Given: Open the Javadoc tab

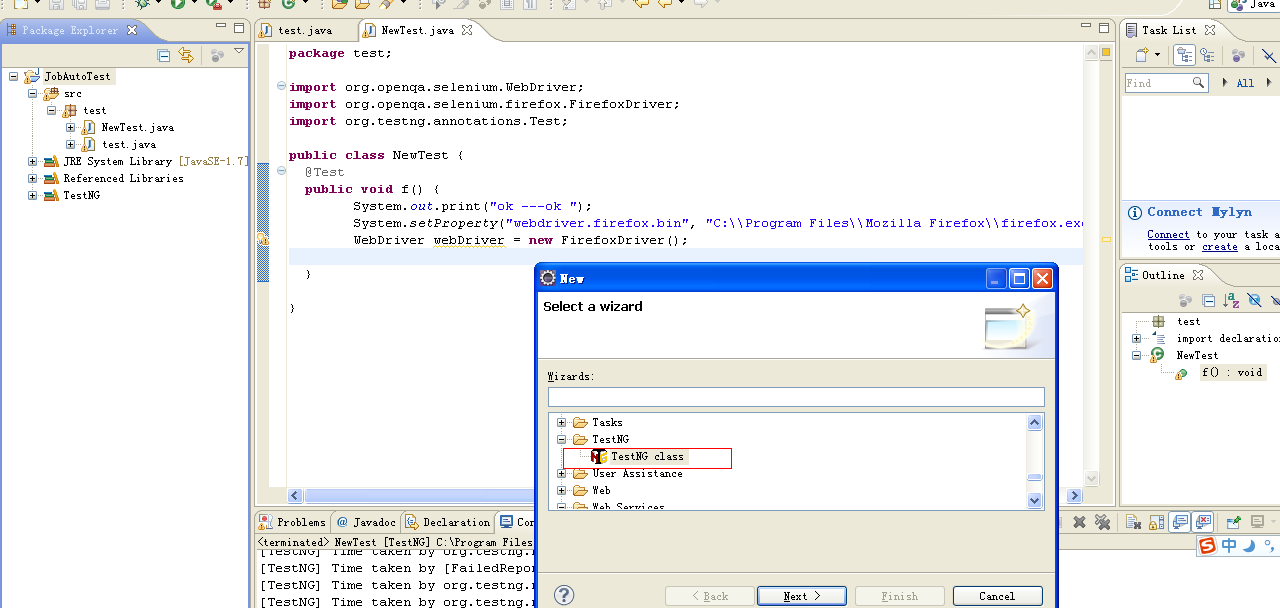Looking at the screenshot, I should (366, 522).
